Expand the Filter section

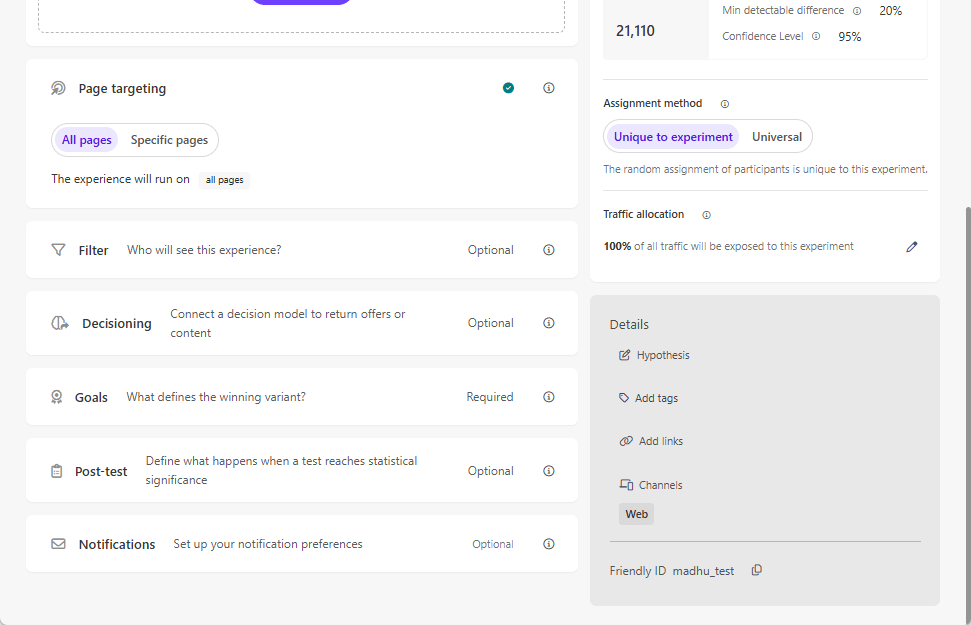[300, 250]
